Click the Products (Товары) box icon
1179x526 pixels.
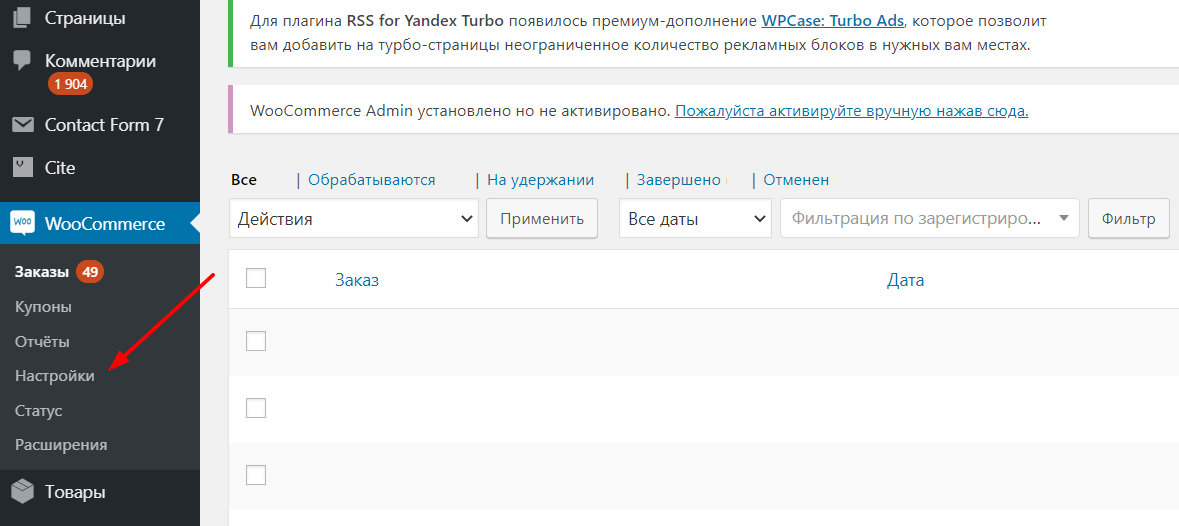(x=22, y=491)
